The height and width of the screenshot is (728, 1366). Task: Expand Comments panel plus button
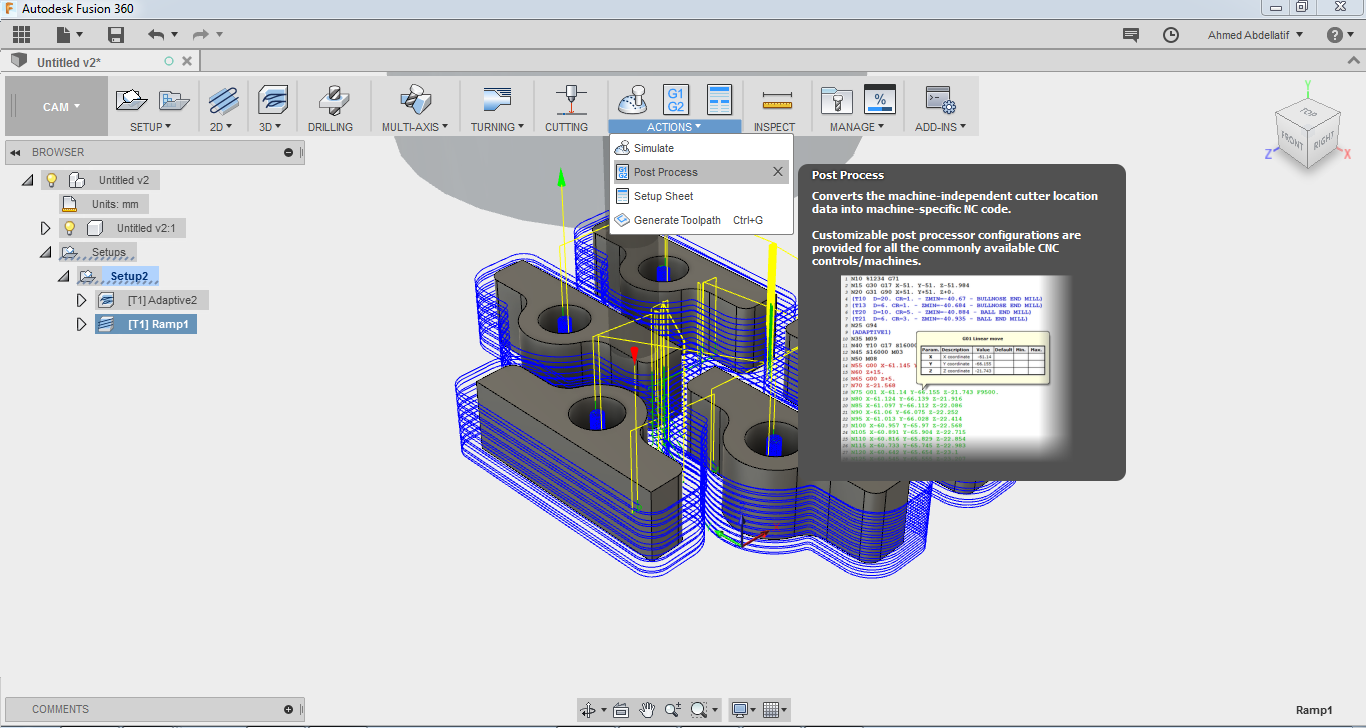(x=289, y=709)
